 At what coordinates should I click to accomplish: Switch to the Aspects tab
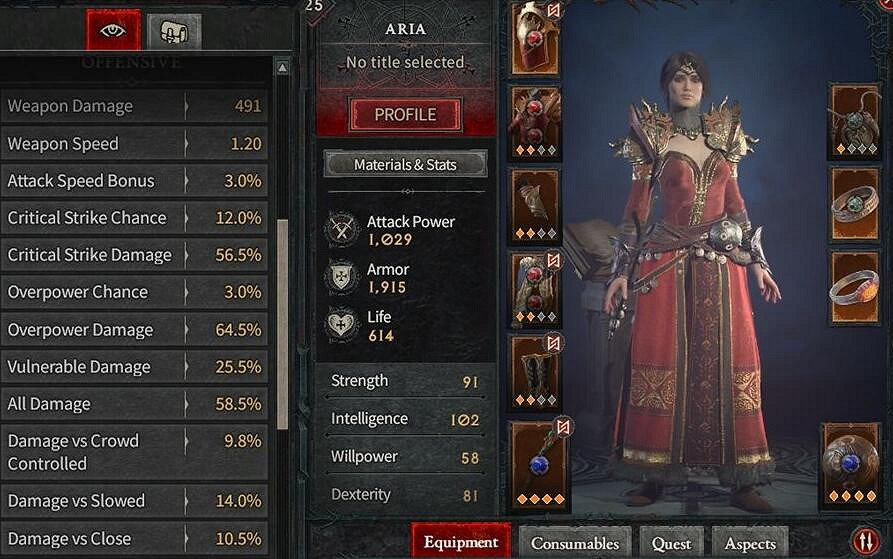(x=750, y=544)
